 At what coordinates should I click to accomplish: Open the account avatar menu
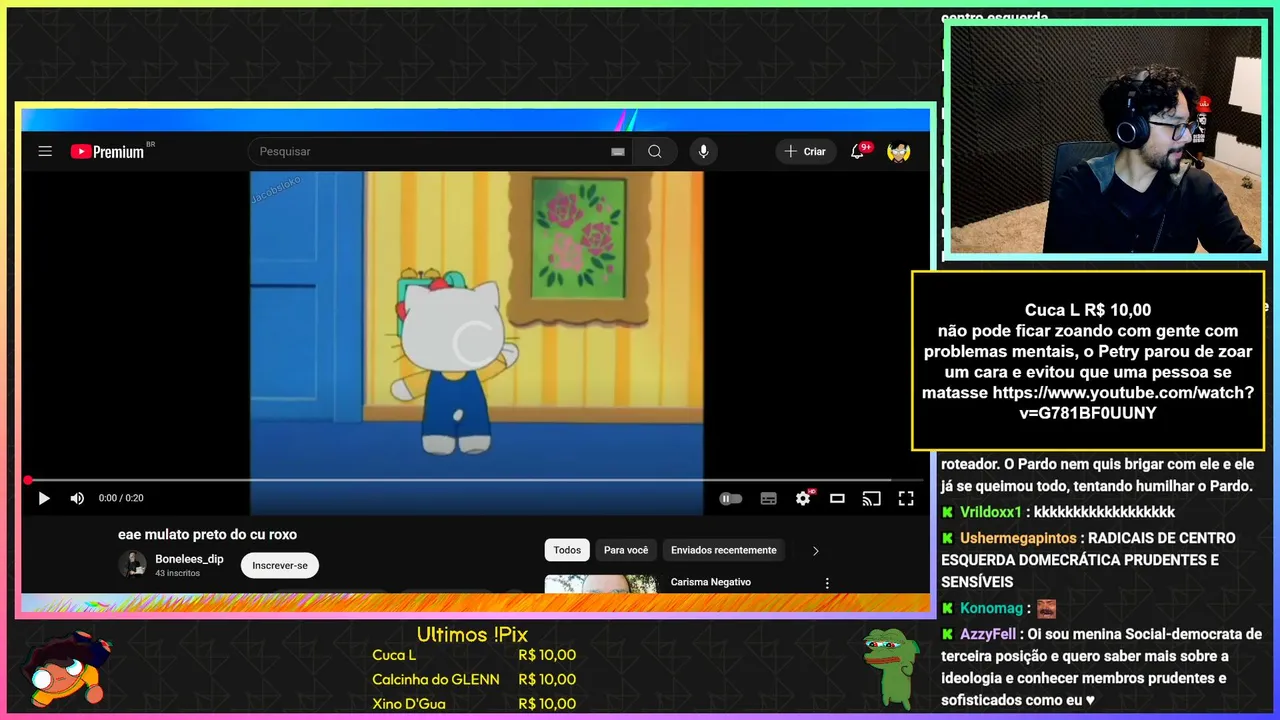click(898, 151)
